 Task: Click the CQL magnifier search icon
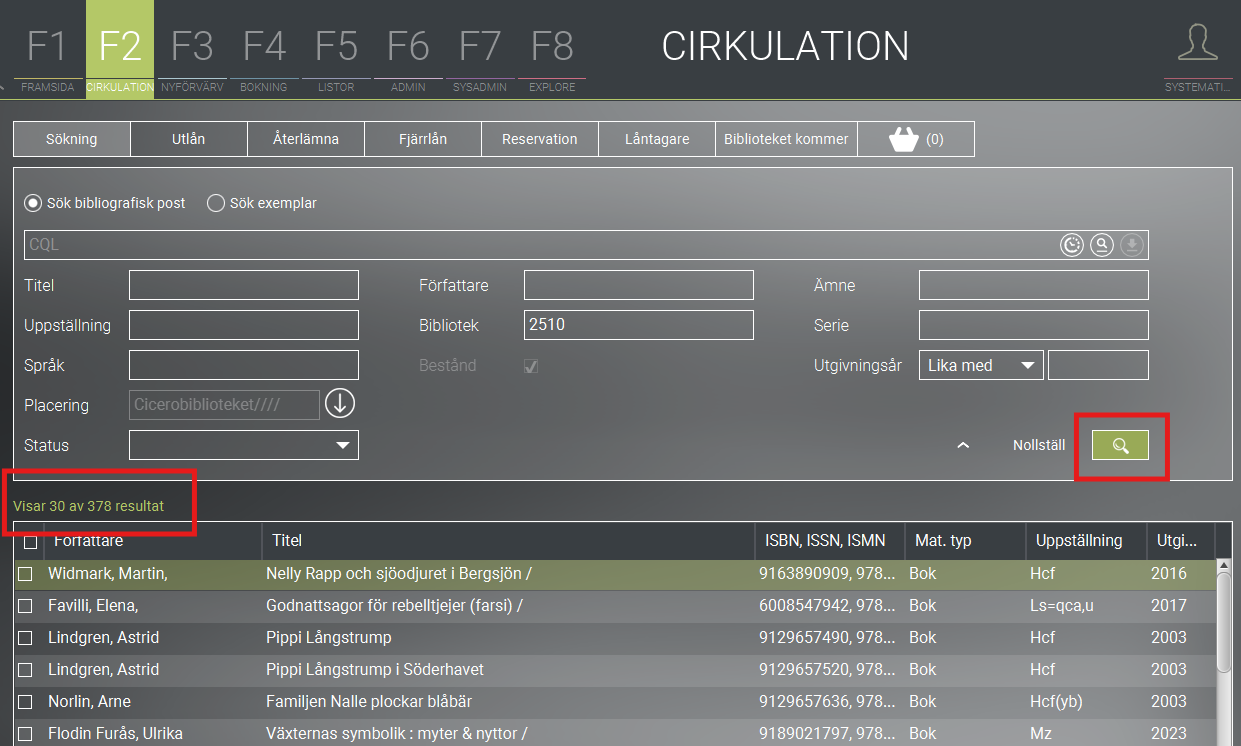[x=1101, y=245]
